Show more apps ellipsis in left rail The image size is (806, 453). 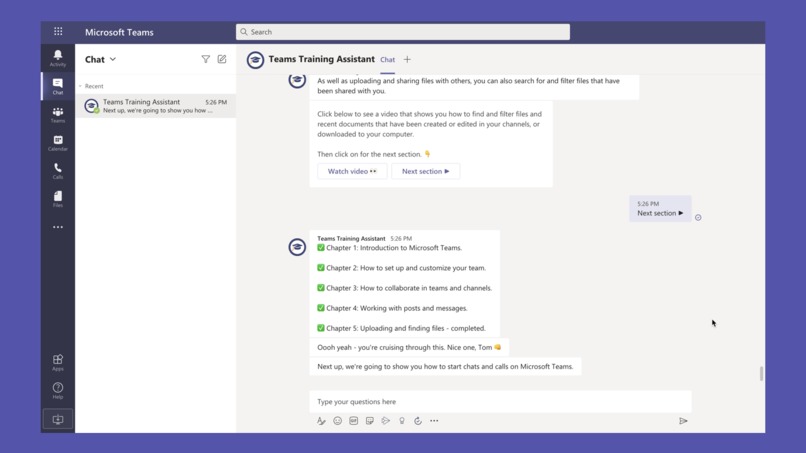pyautogui.click(x=58, y=227)
